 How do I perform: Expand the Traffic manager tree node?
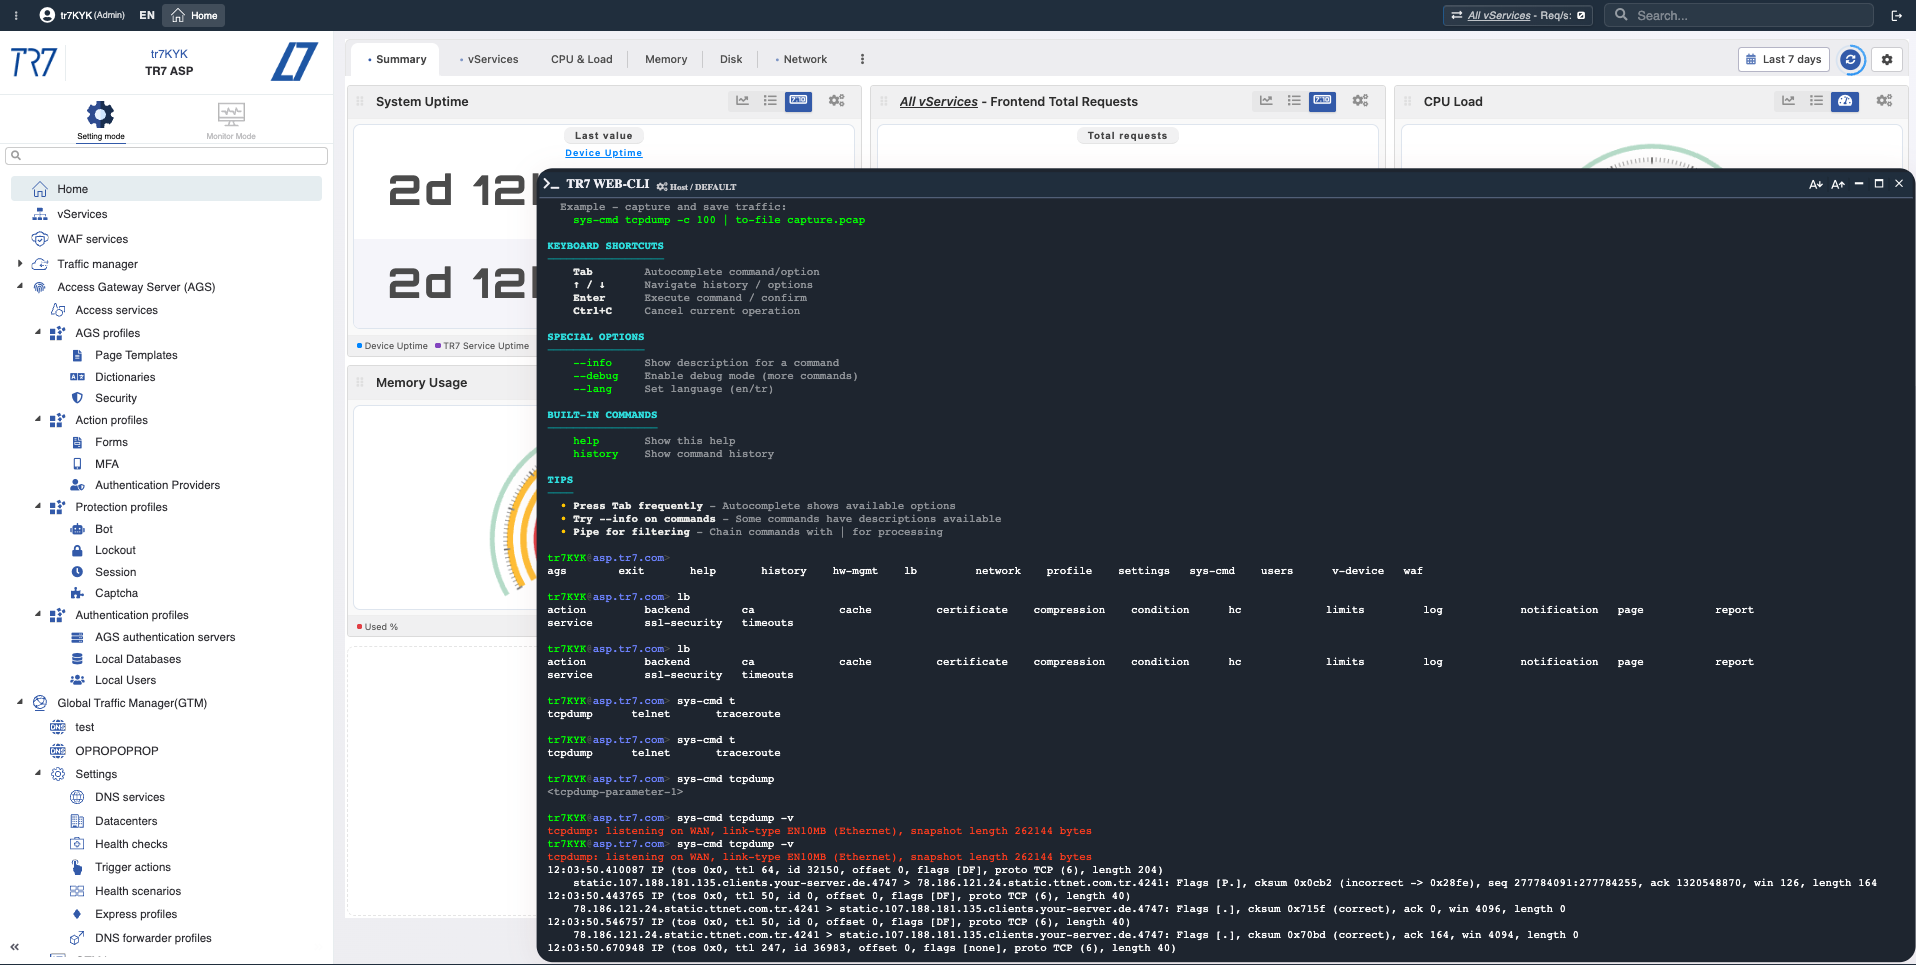coord(20,264)
